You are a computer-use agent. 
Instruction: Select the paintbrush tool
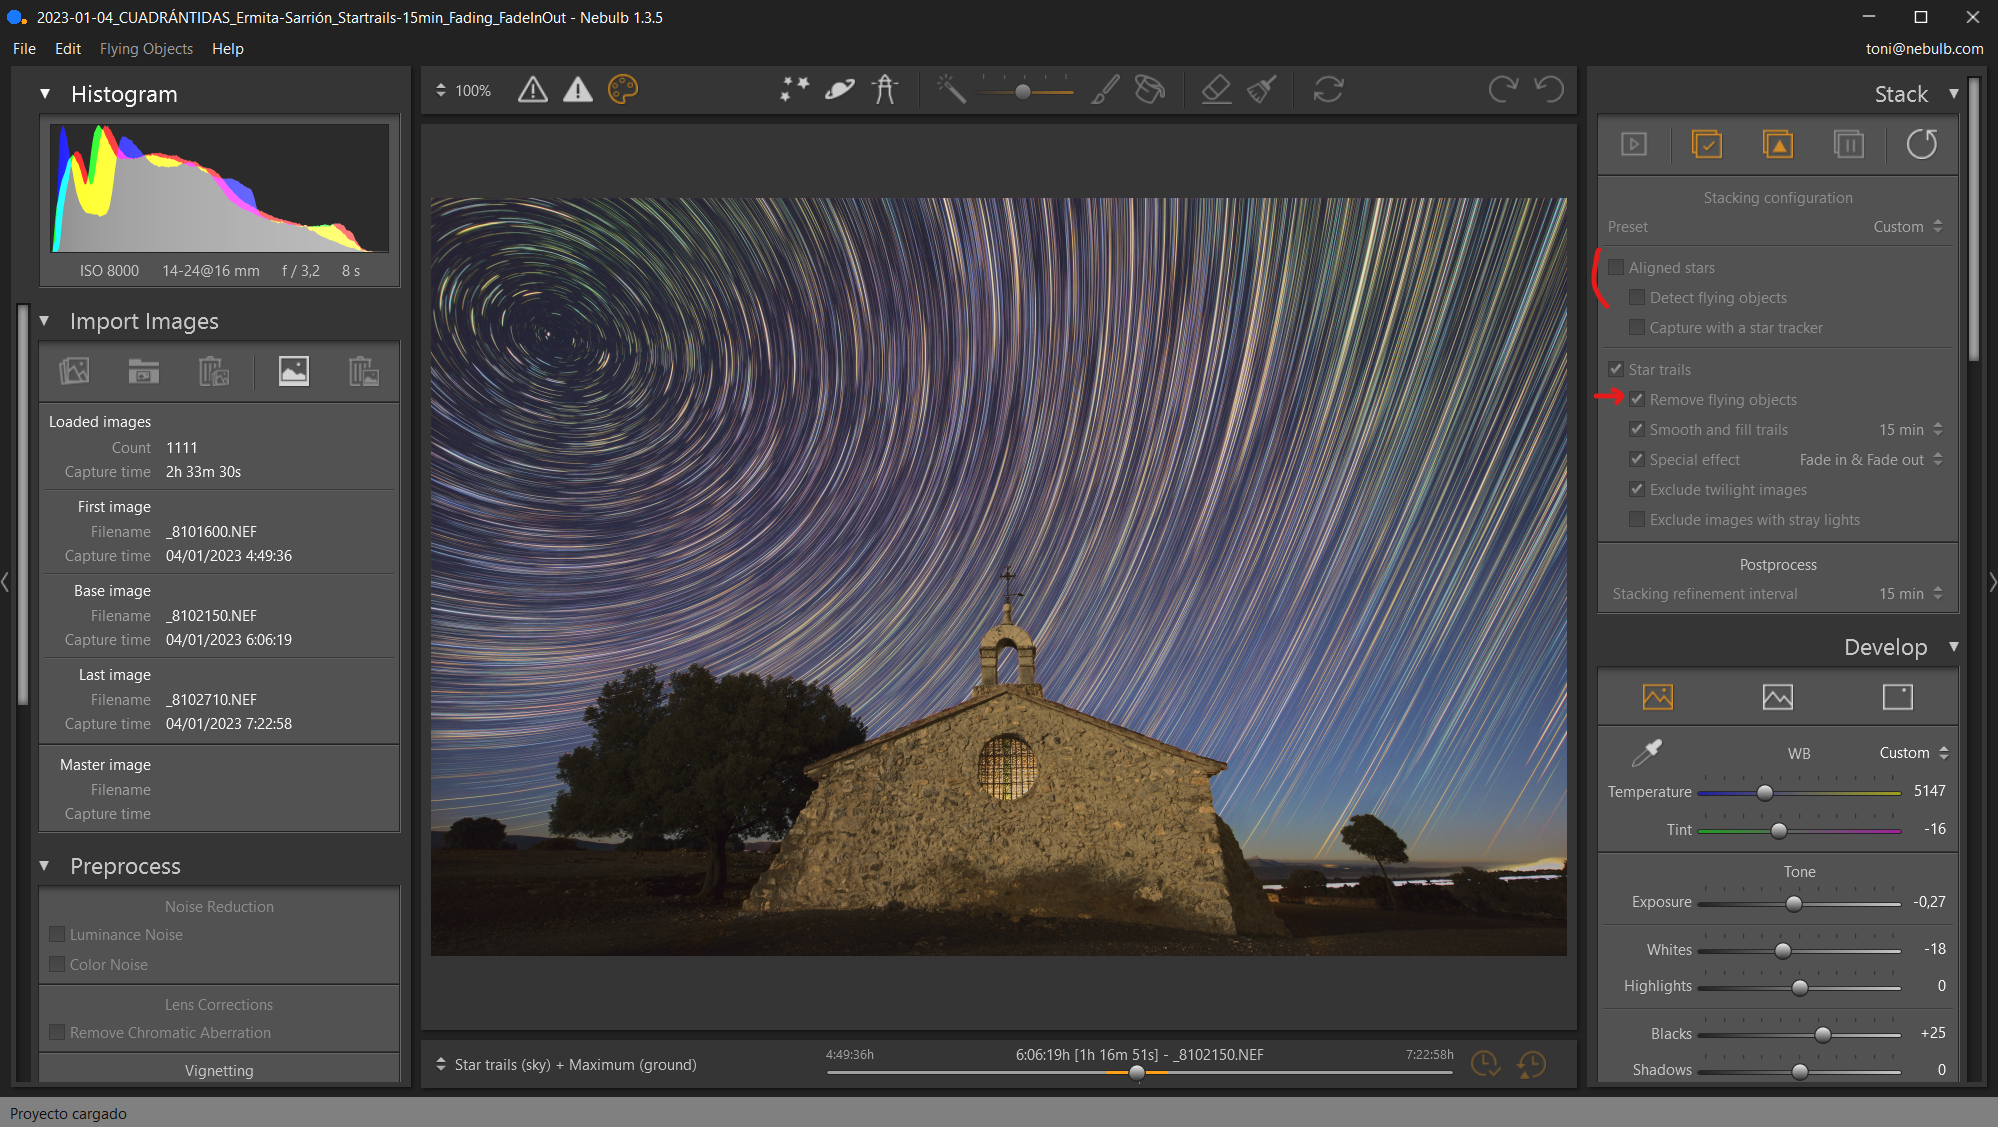1105,90
